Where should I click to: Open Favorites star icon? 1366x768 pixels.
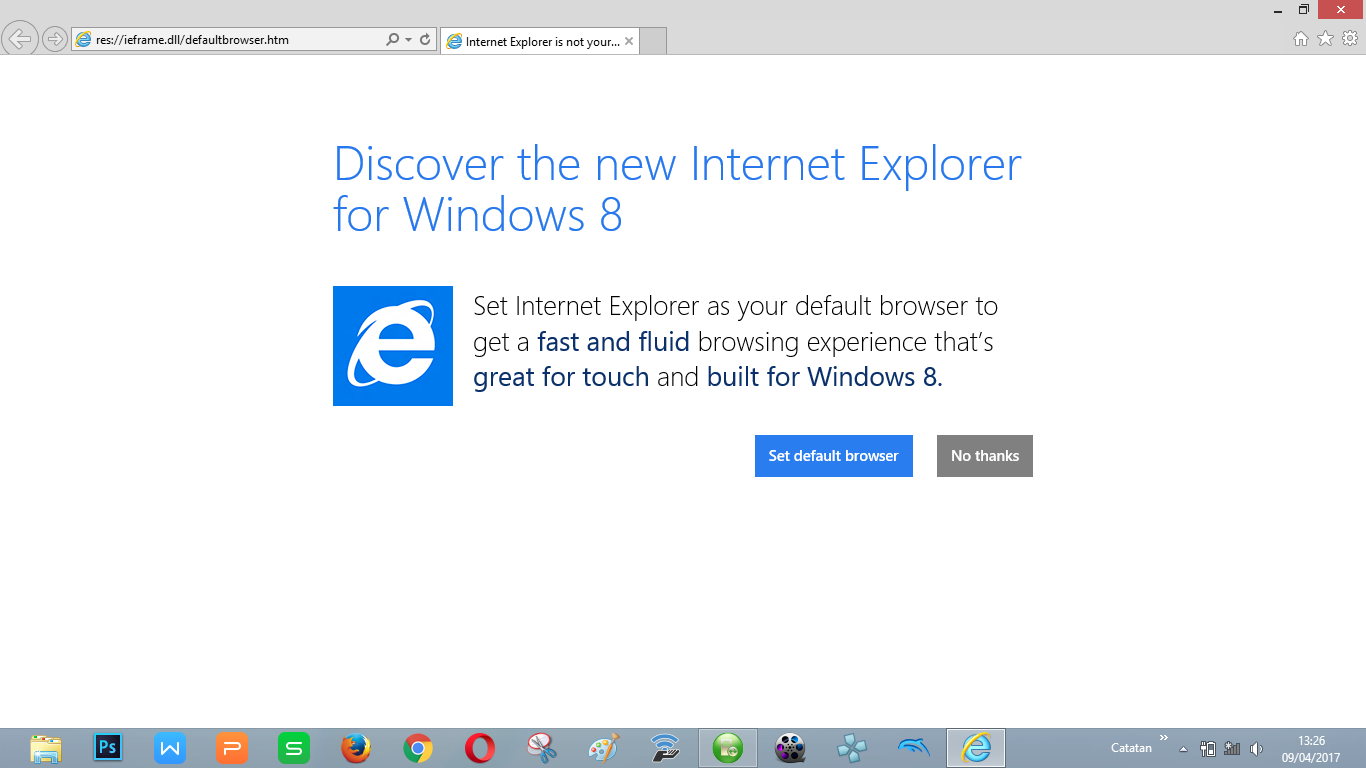1326,39
